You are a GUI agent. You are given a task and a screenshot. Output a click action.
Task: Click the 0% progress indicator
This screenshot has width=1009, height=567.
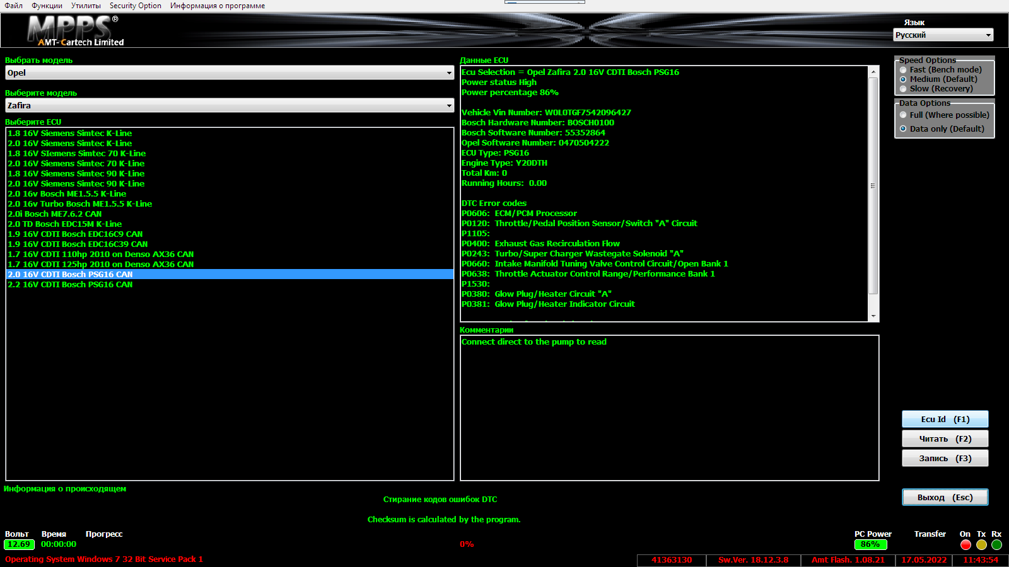(467, 544)
